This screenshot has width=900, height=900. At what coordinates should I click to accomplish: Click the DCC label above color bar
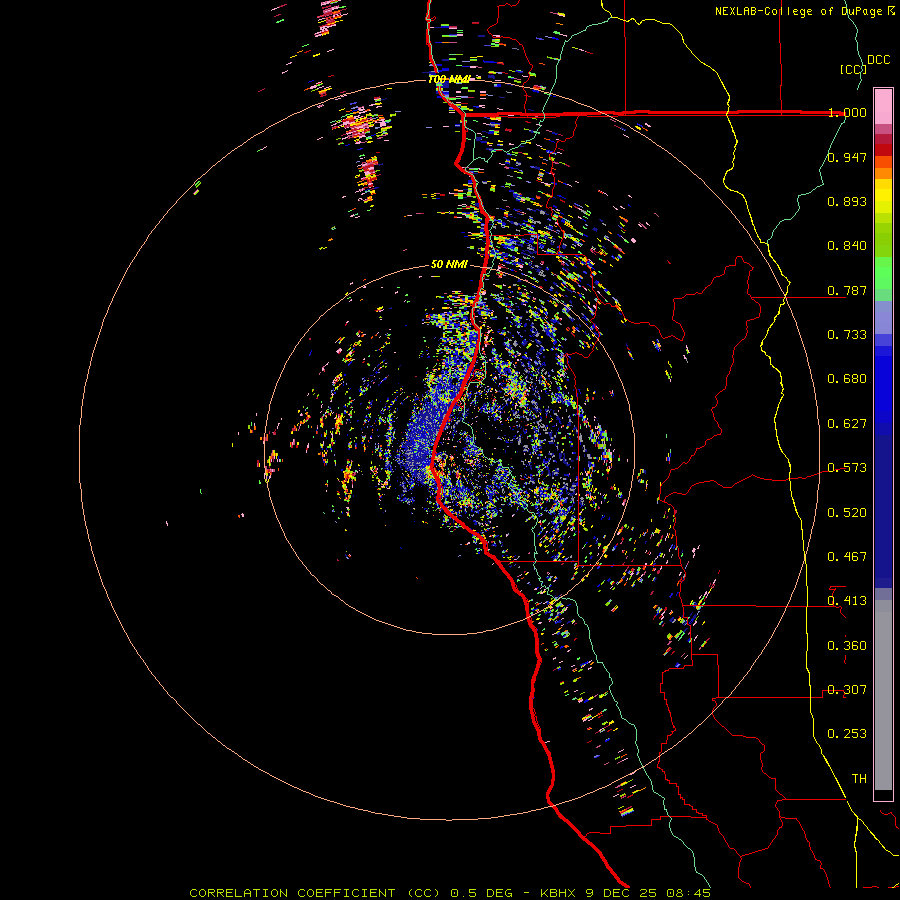(878, 60)
